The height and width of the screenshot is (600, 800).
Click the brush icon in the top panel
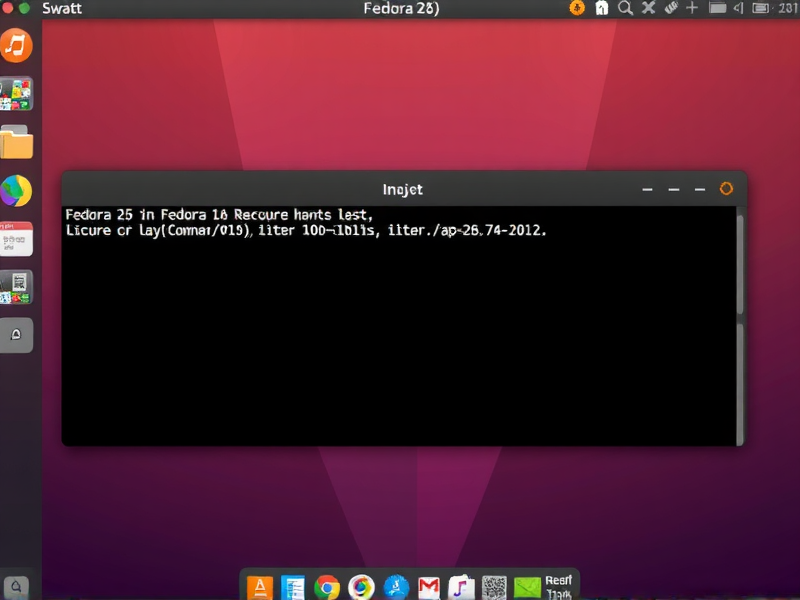pos(670,10)
